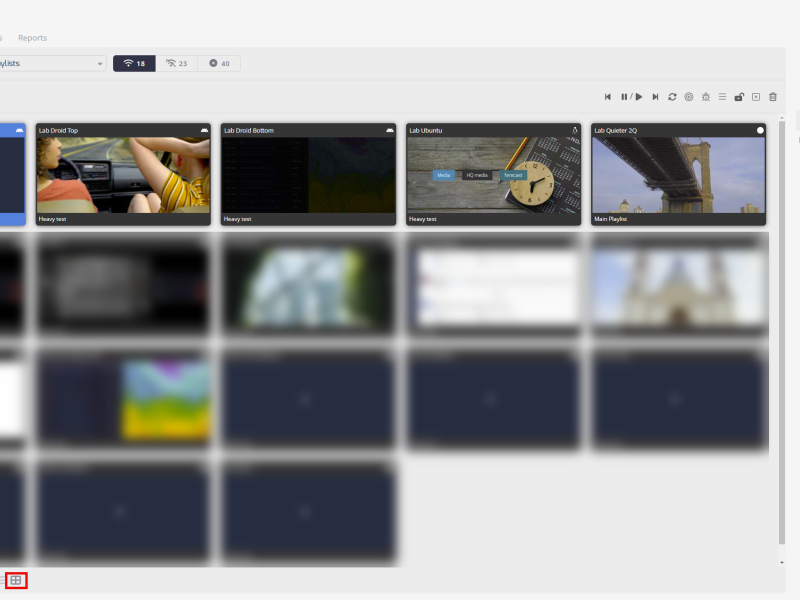Click the concentric-circles target icon
Screen dimensions: 800x600
[x=689, y=97]
